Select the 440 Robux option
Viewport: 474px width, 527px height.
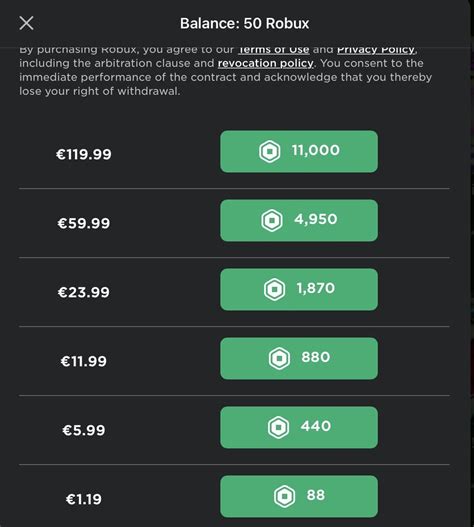point(299,428)
